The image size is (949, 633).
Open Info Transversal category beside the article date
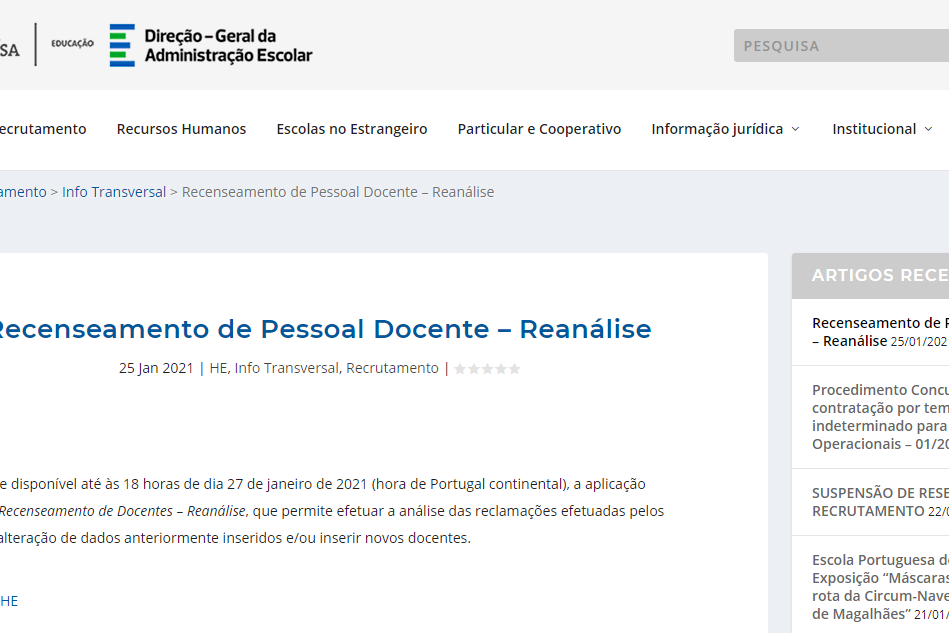click(287, 368)
